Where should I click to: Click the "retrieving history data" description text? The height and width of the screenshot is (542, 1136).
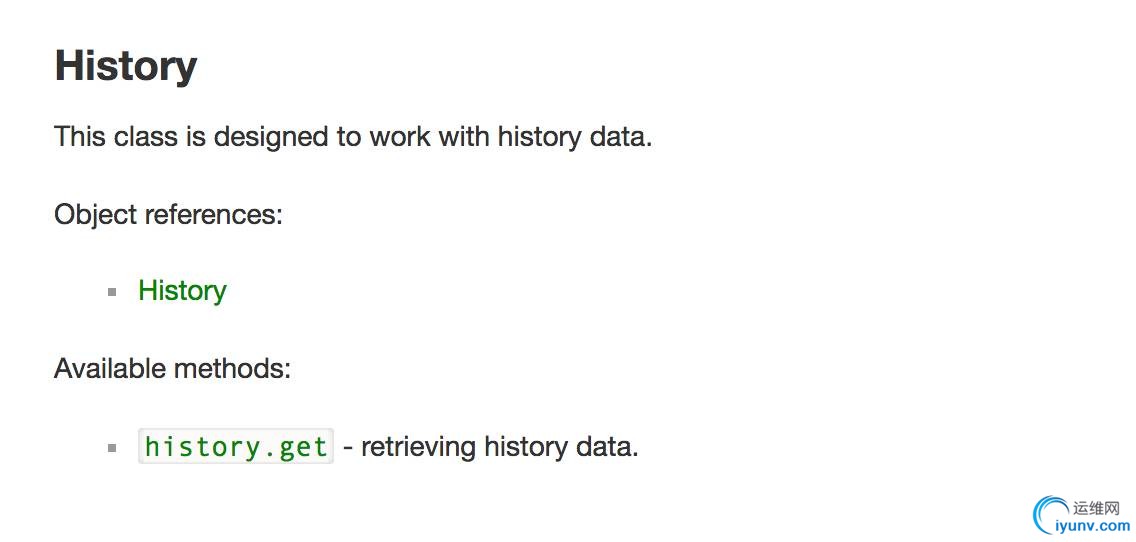pos(499,447)
